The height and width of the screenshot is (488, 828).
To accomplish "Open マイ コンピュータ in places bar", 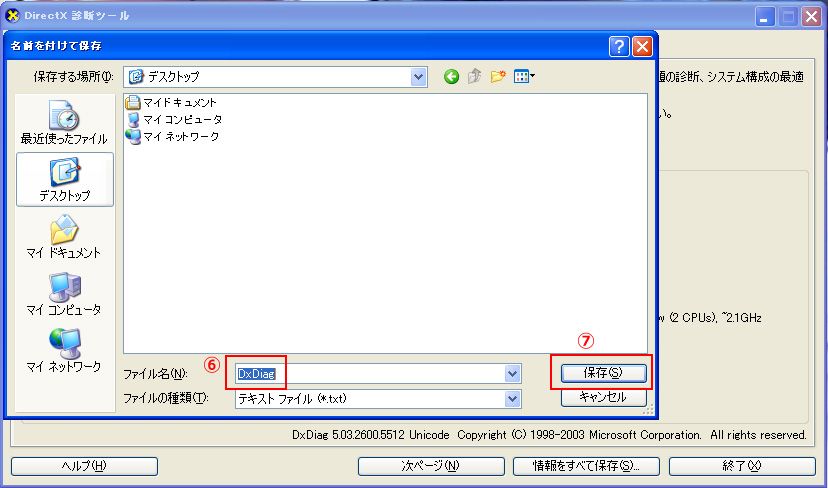I will [64, 293].
